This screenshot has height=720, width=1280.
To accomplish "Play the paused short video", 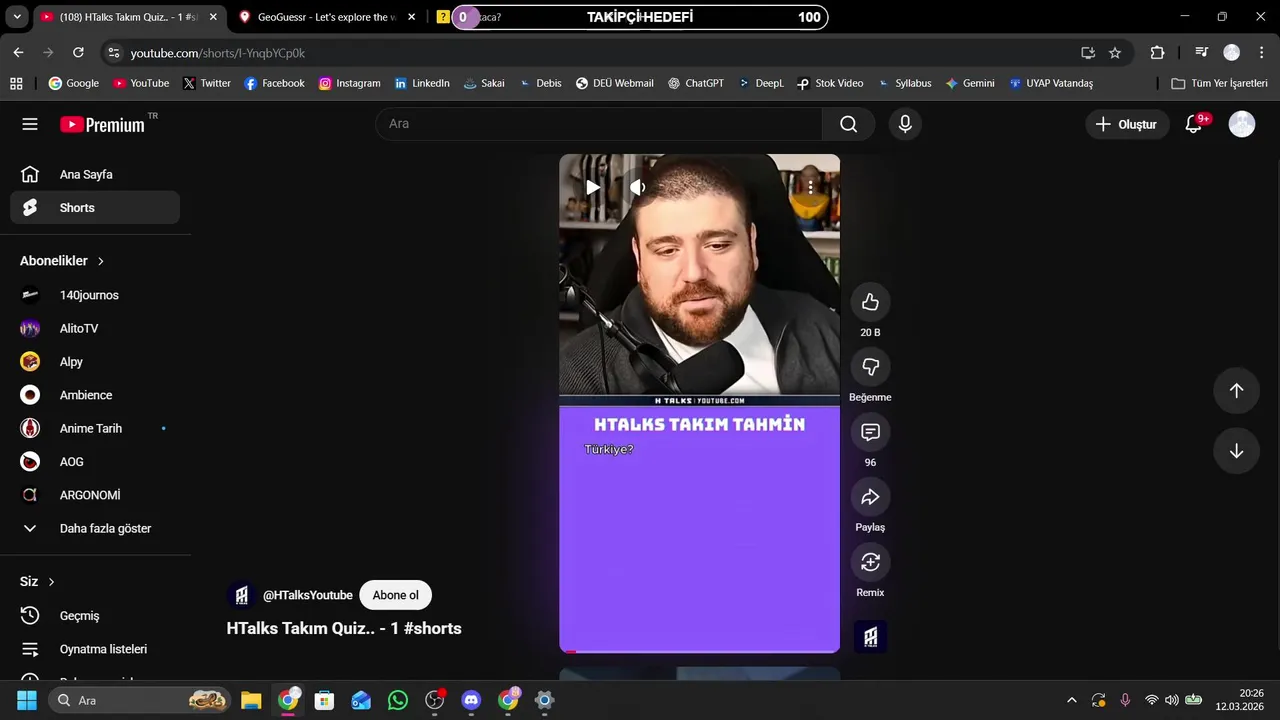I will pos(592,187).
